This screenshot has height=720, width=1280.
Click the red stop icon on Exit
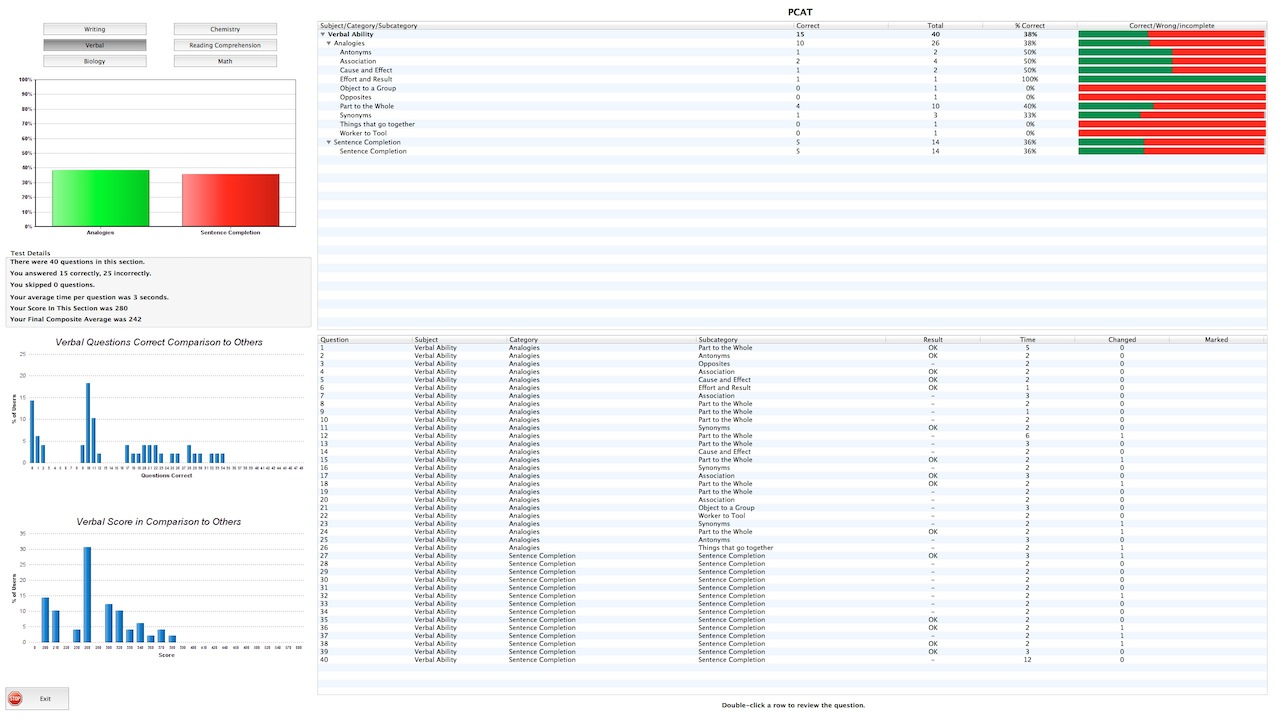click(x=15, y=698)
